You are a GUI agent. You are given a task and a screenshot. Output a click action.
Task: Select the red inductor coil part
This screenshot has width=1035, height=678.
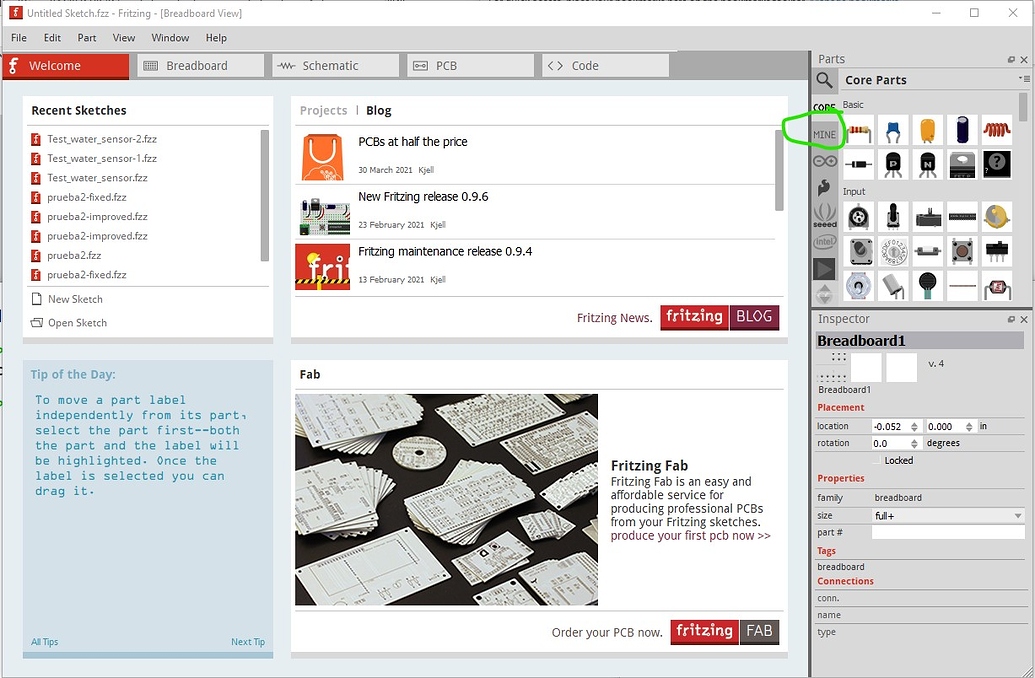click(x=997, y=130)
